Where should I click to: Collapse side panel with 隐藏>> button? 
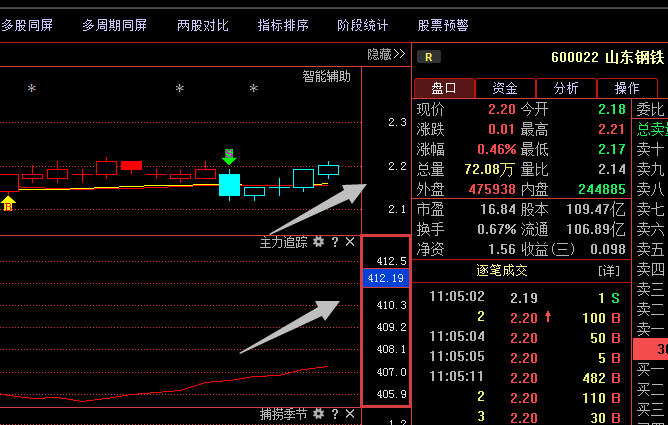386,54
